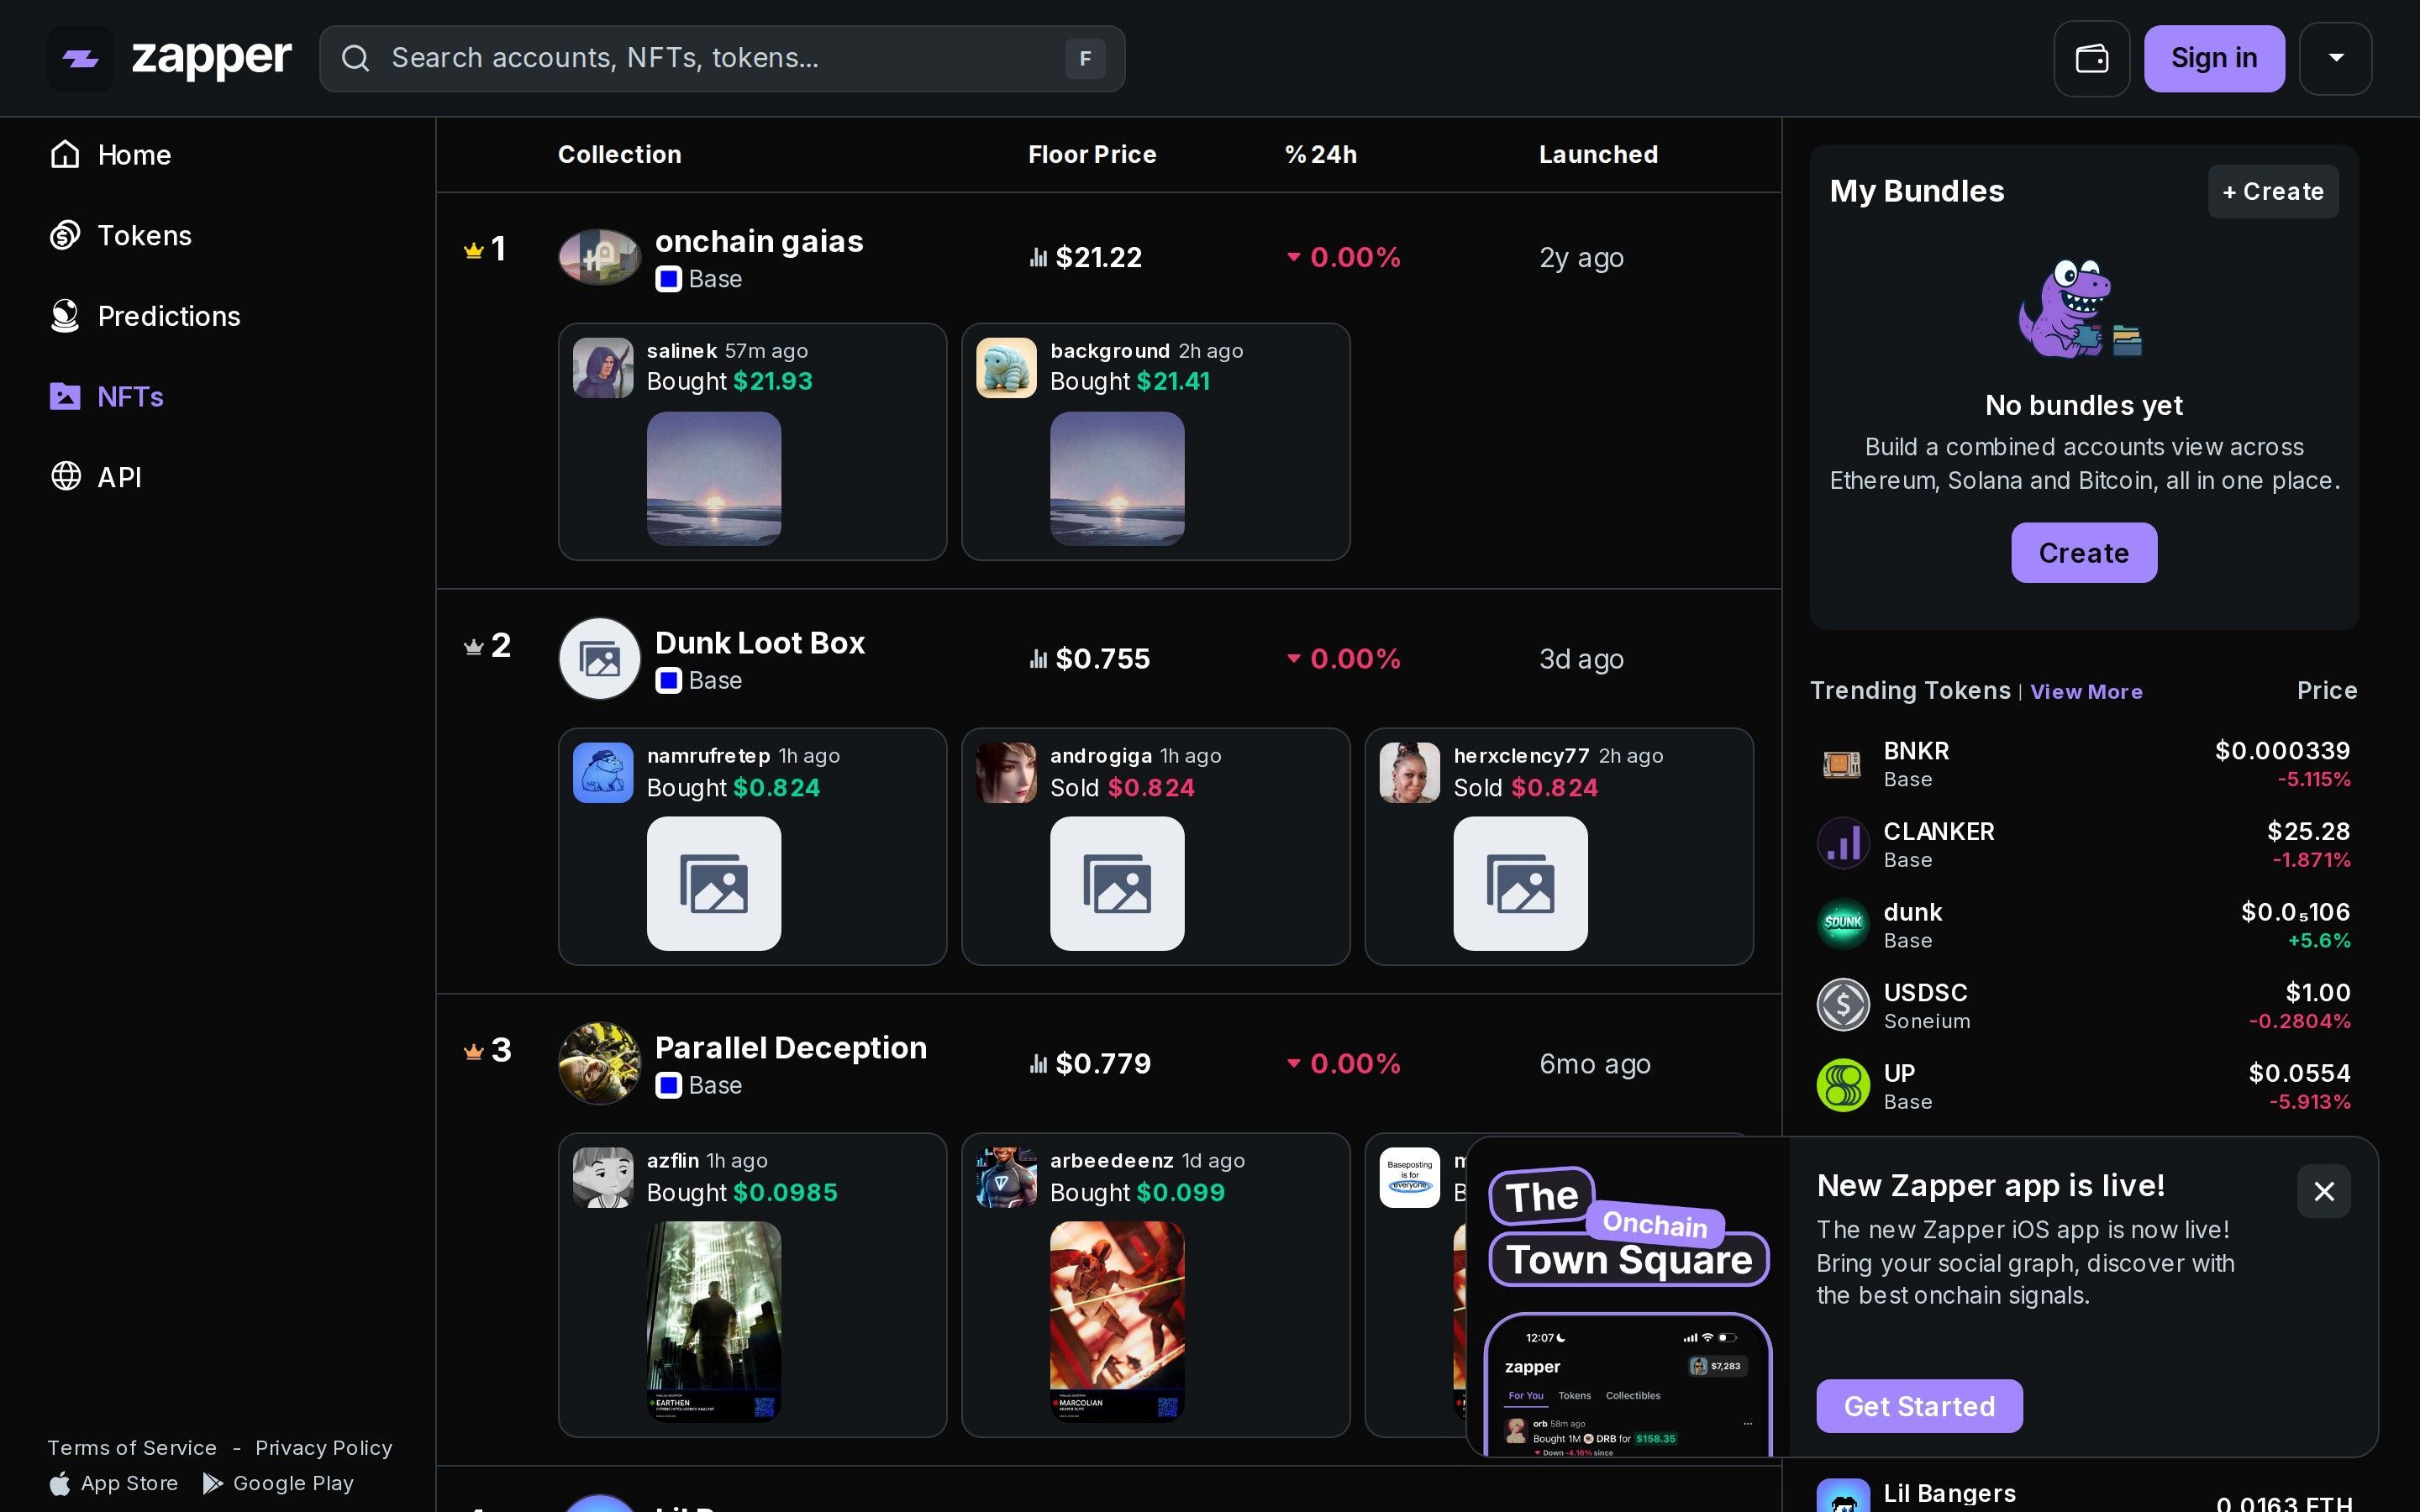Select the Home icon in the sidebar
The width and height of the screenshot is (2420, 1512).
(65, 154)
